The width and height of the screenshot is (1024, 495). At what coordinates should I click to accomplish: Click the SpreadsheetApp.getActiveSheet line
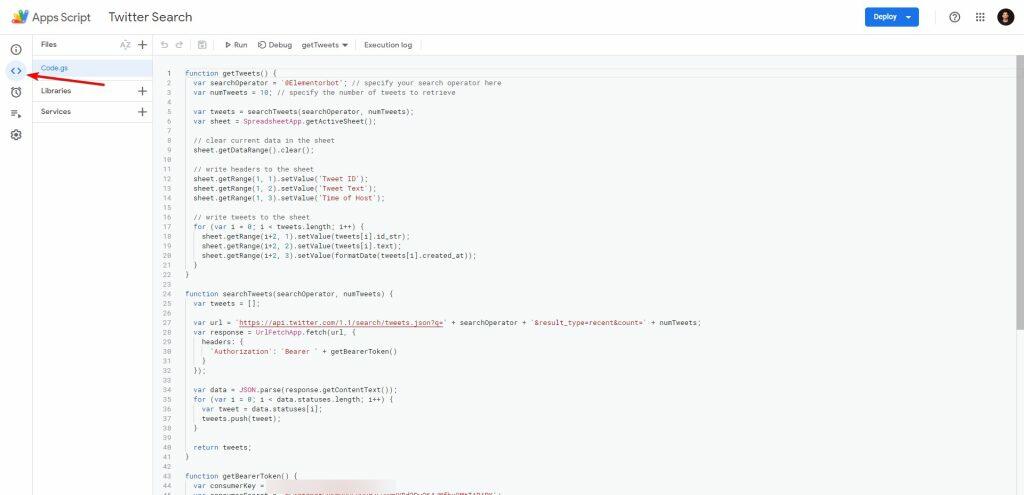285,121
